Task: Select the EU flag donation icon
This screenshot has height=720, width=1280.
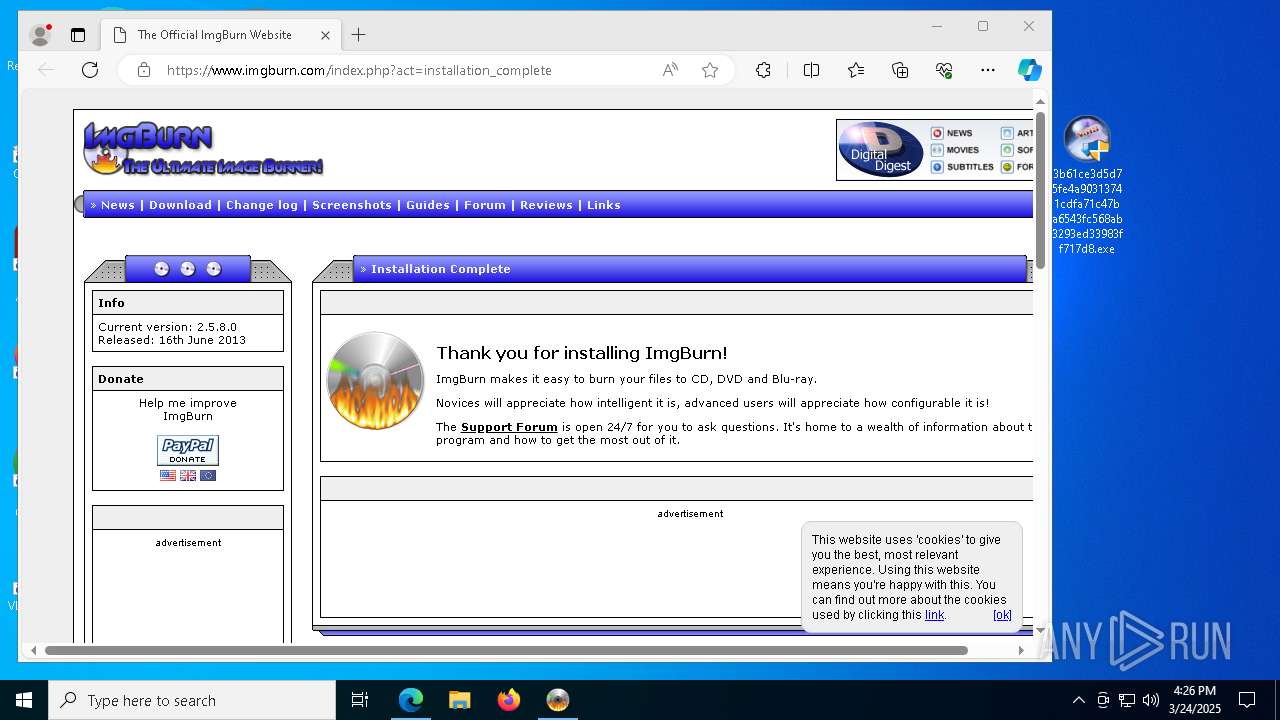Action: click(x=208, y=476)
